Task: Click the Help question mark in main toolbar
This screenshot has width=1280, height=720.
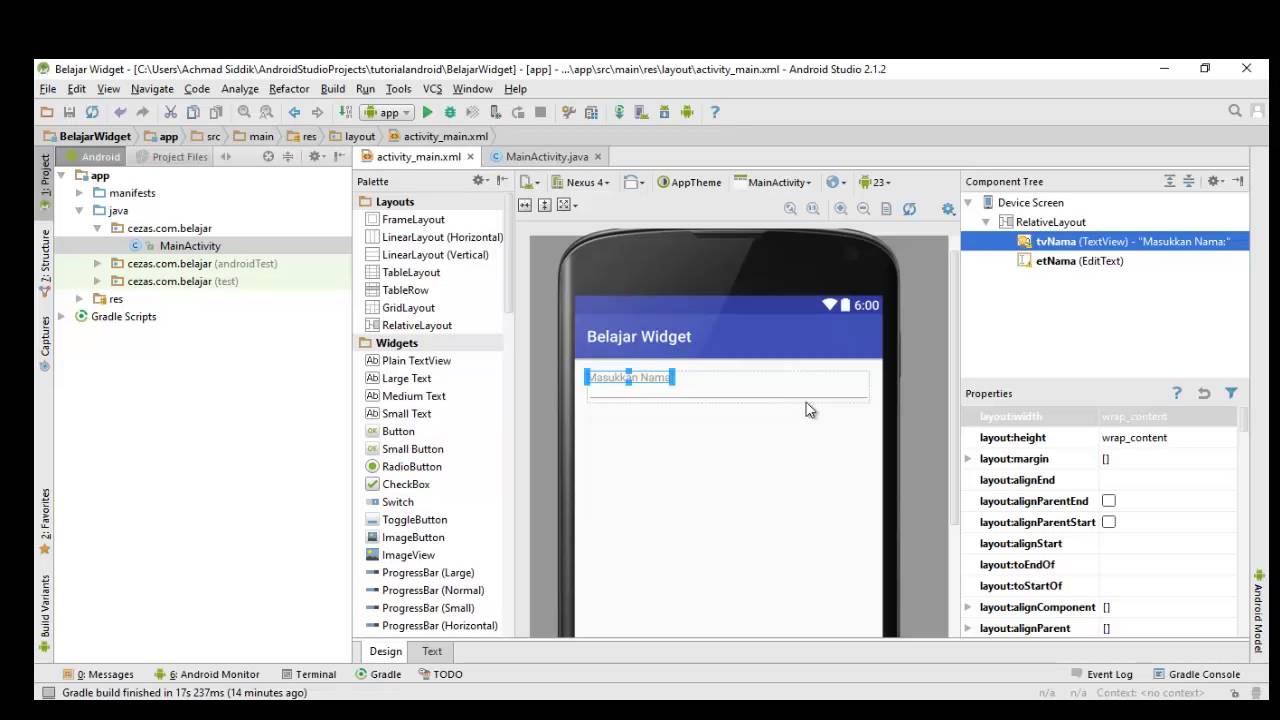Action: pos(714,112)
